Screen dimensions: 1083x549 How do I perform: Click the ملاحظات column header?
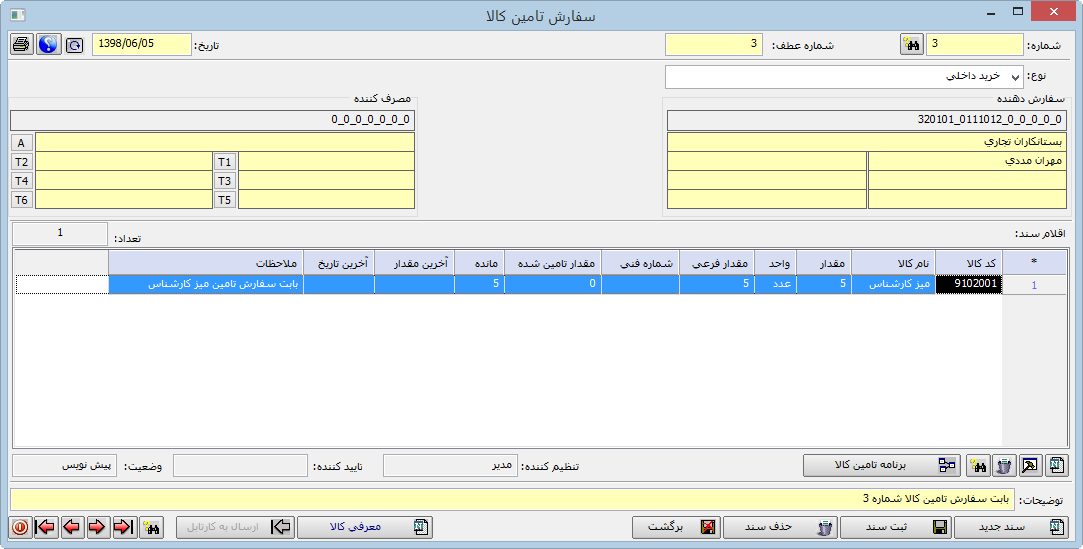206,263
